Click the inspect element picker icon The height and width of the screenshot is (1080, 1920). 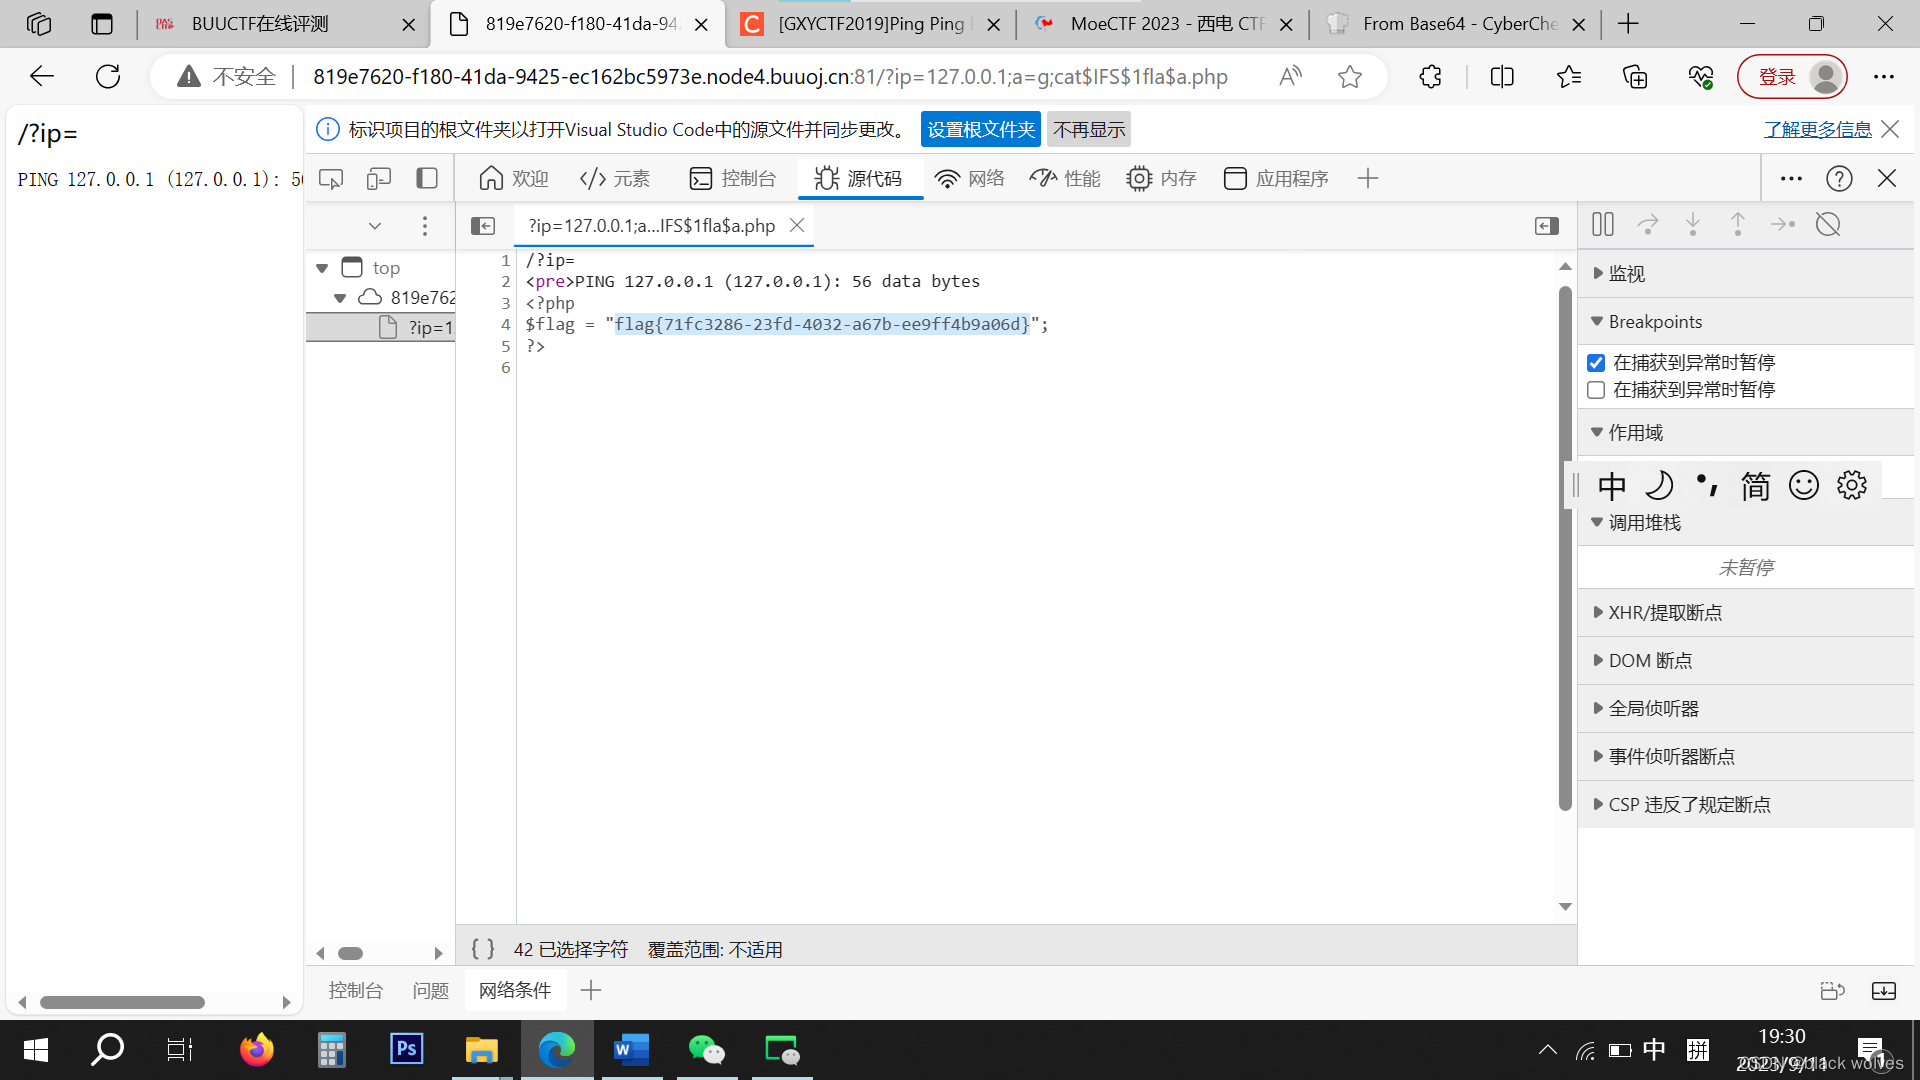(331, 179)
